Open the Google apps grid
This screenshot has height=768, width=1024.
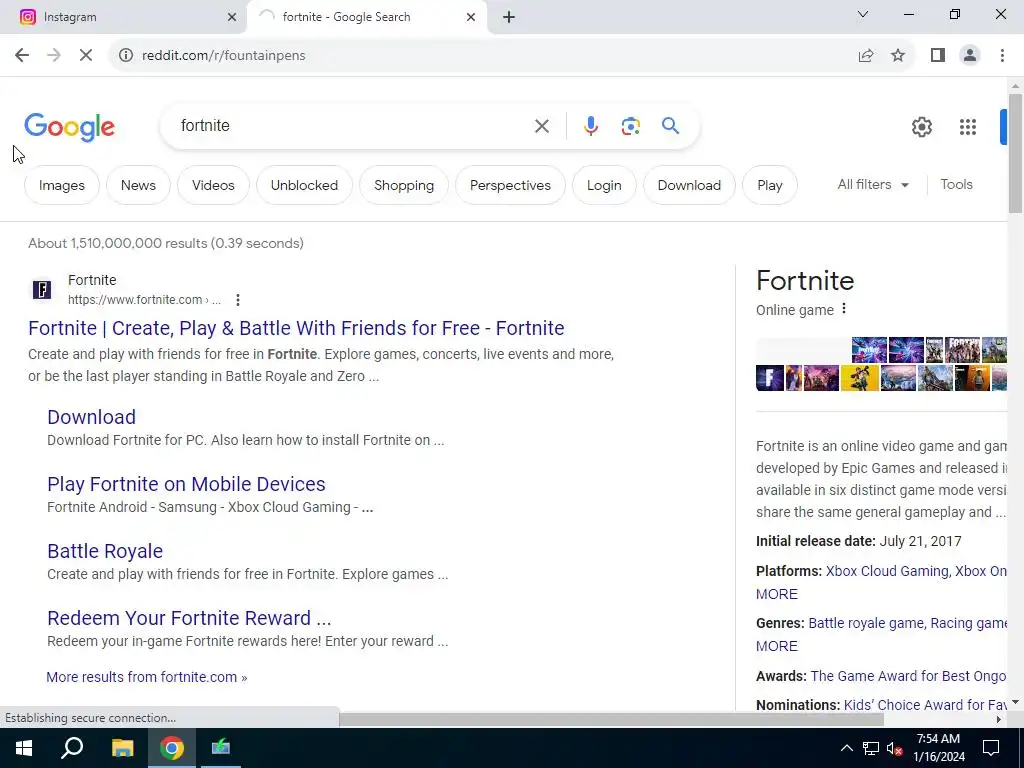point(967,127)
